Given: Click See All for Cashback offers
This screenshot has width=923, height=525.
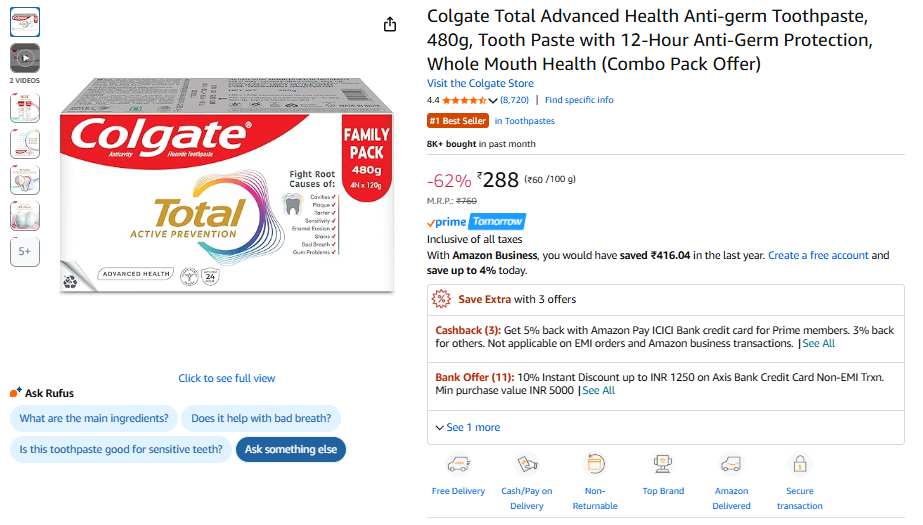Looking at the screenshot, I should [x=818, y=343].
